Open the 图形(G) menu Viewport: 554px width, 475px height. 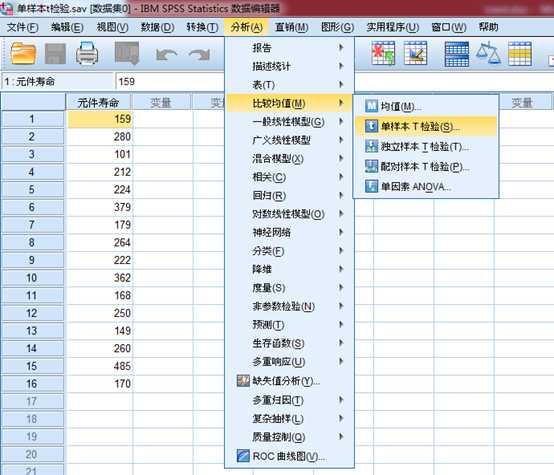(x=337, y=27)
